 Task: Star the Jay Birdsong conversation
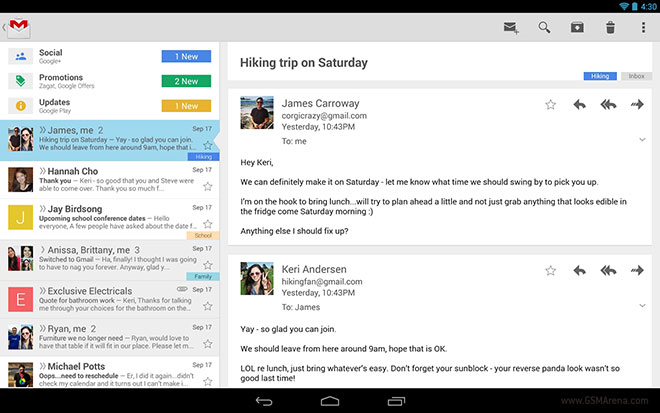[x=208, y=224]
